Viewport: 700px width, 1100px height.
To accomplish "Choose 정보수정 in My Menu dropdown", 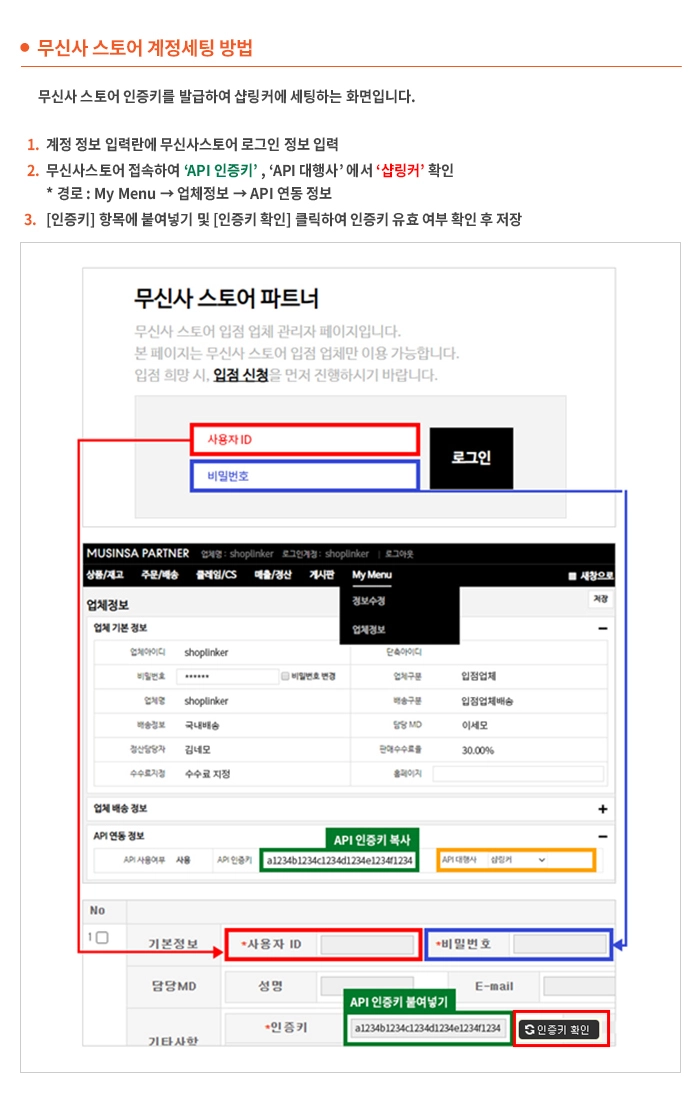I will 369,601.
